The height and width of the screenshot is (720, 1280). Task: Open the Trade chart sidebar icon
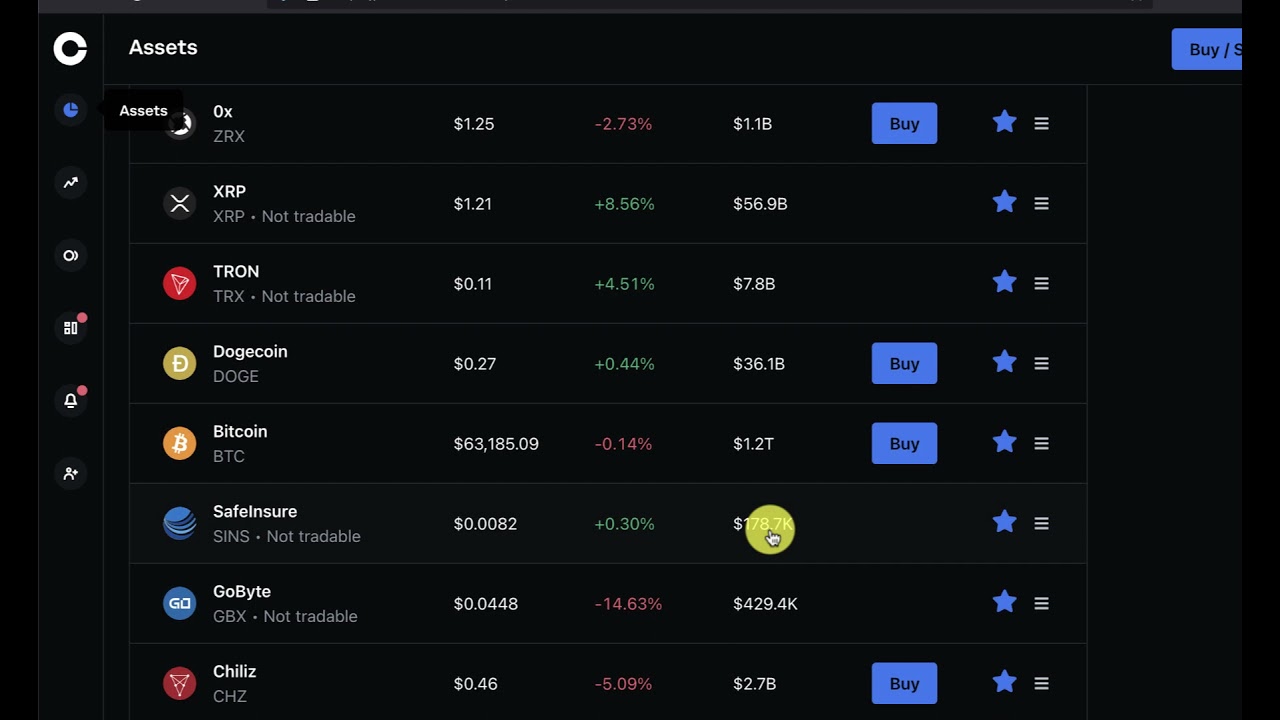pos(70,183)
